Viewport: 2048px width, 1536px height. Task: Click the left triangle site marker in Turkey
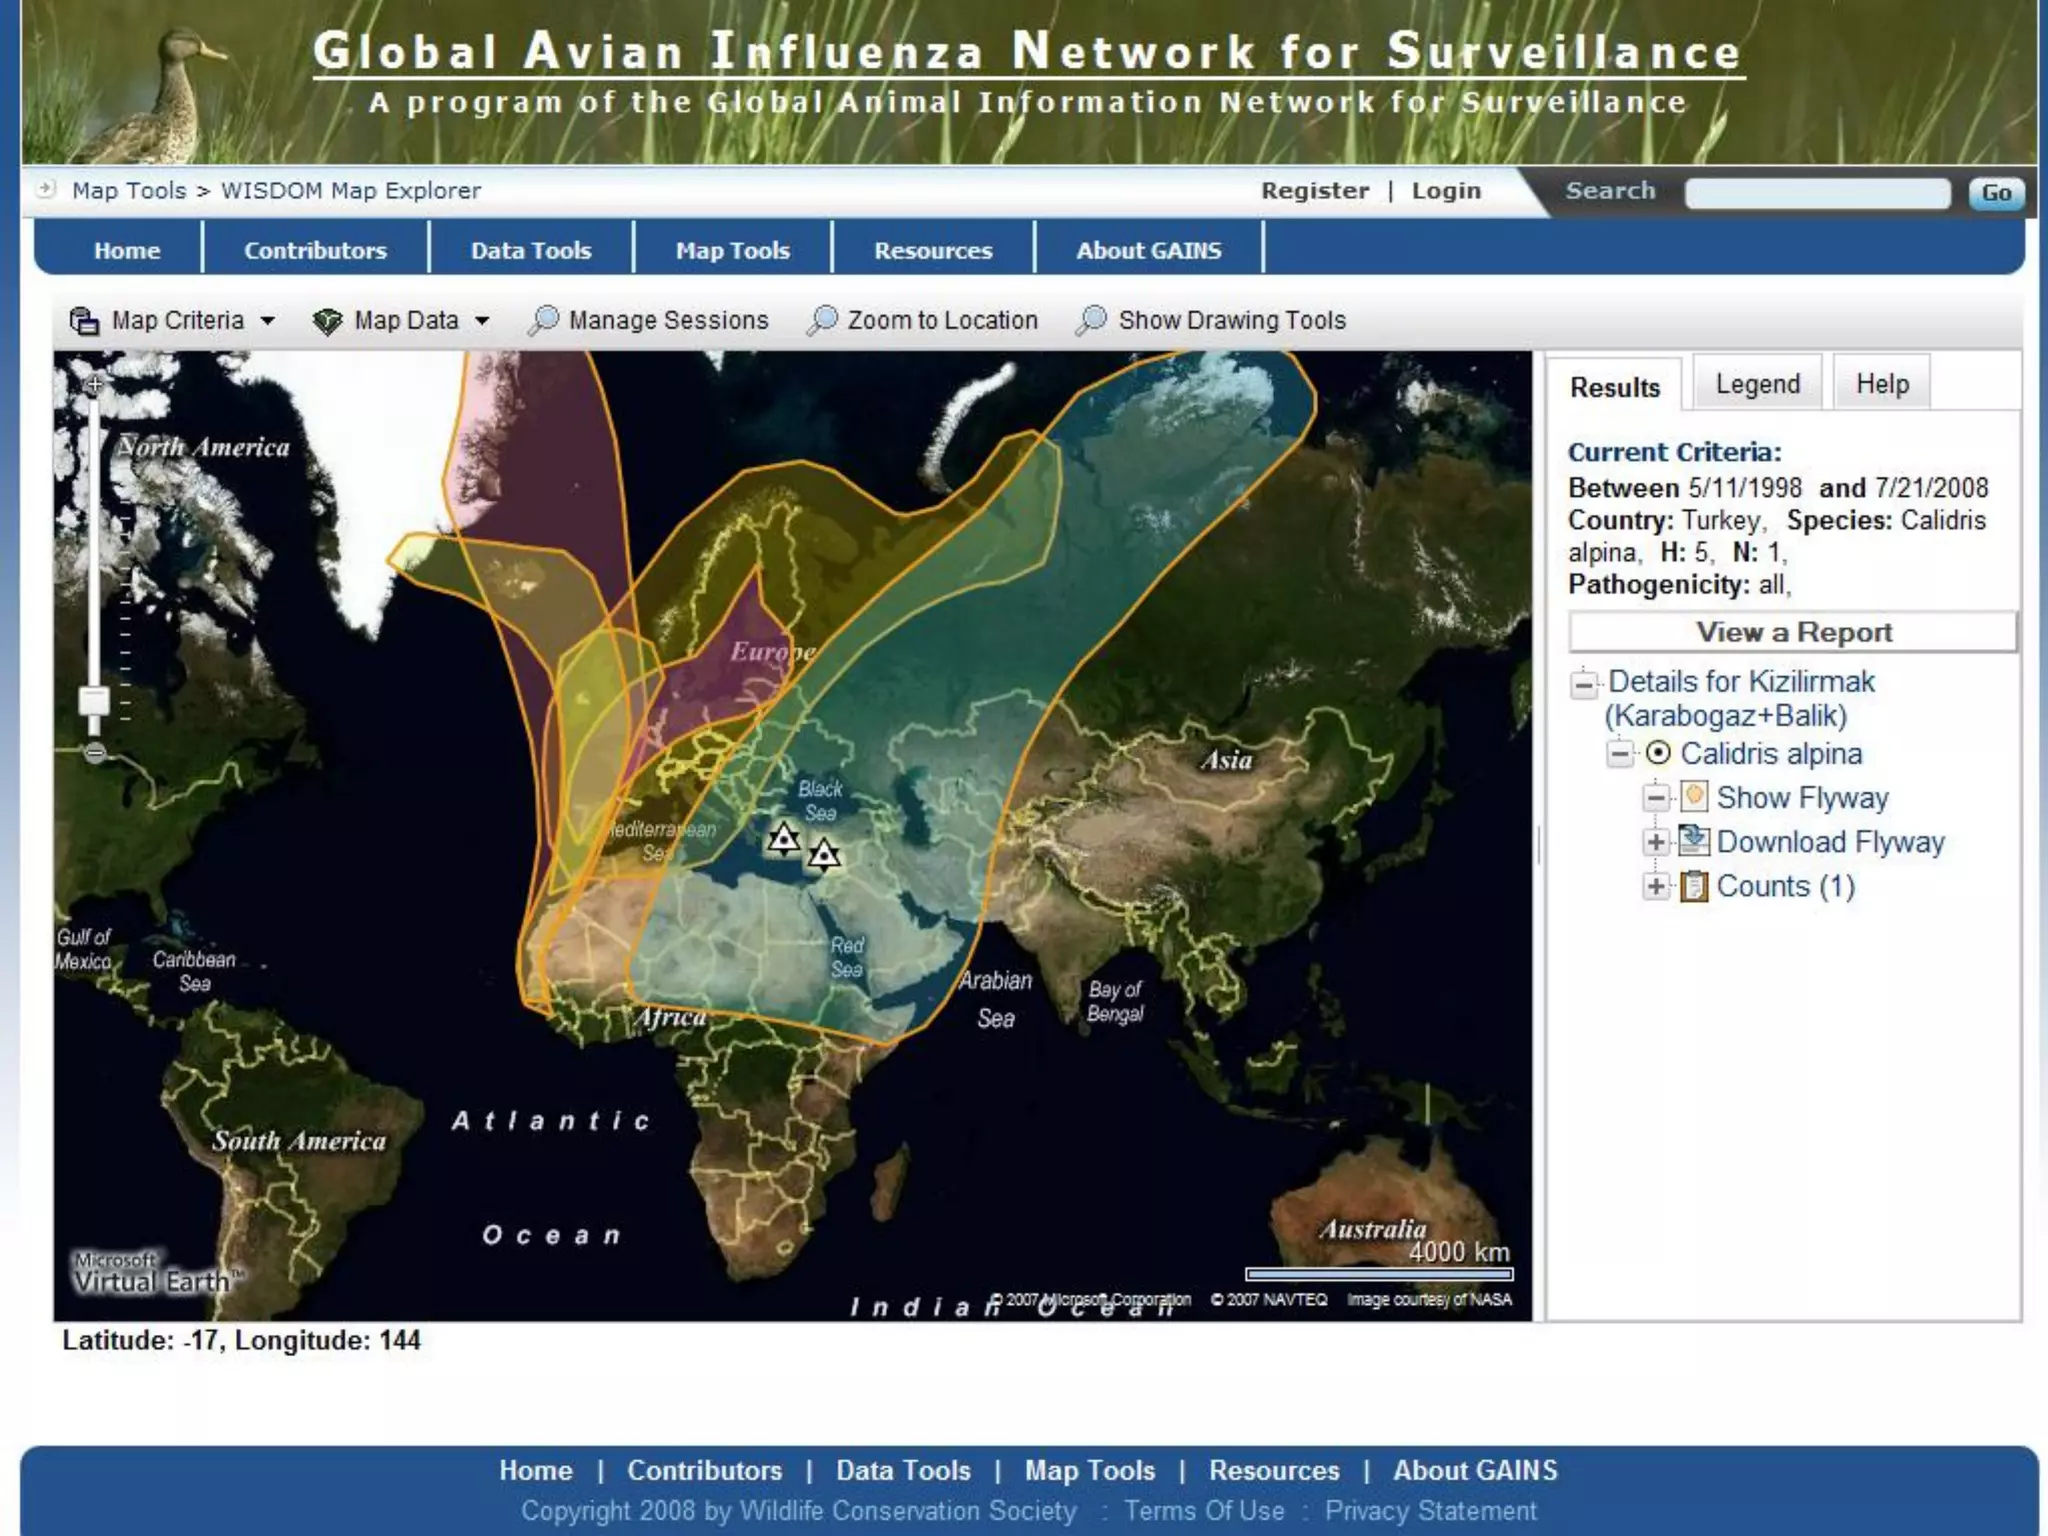click(783, 839)
